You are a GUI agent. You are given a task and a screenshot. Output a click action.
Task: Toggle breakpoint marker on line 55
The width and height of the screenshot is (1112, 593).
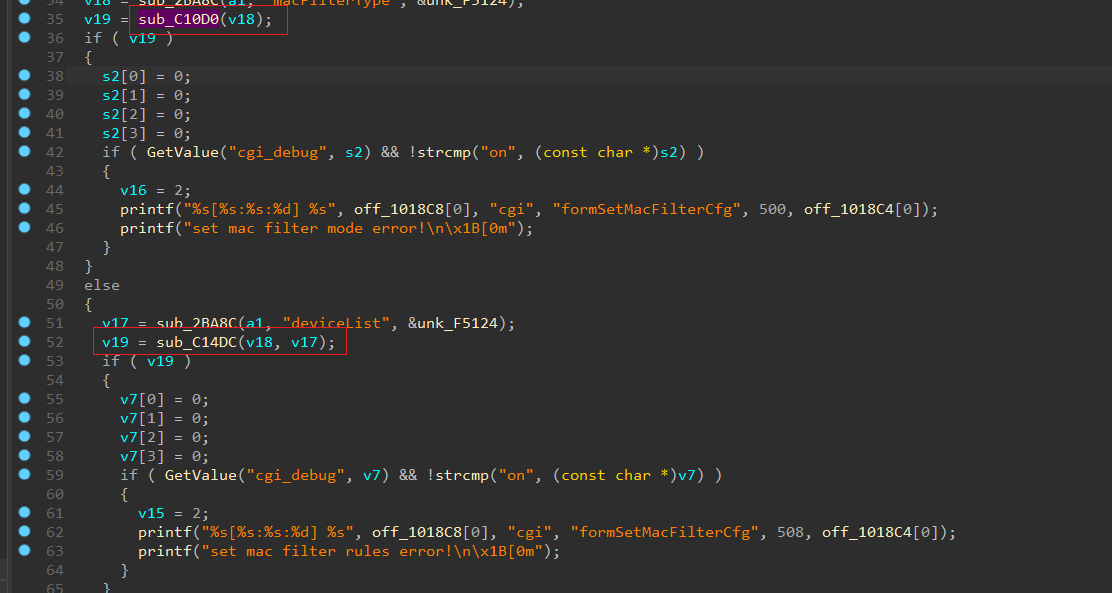(x=24, y=399)
